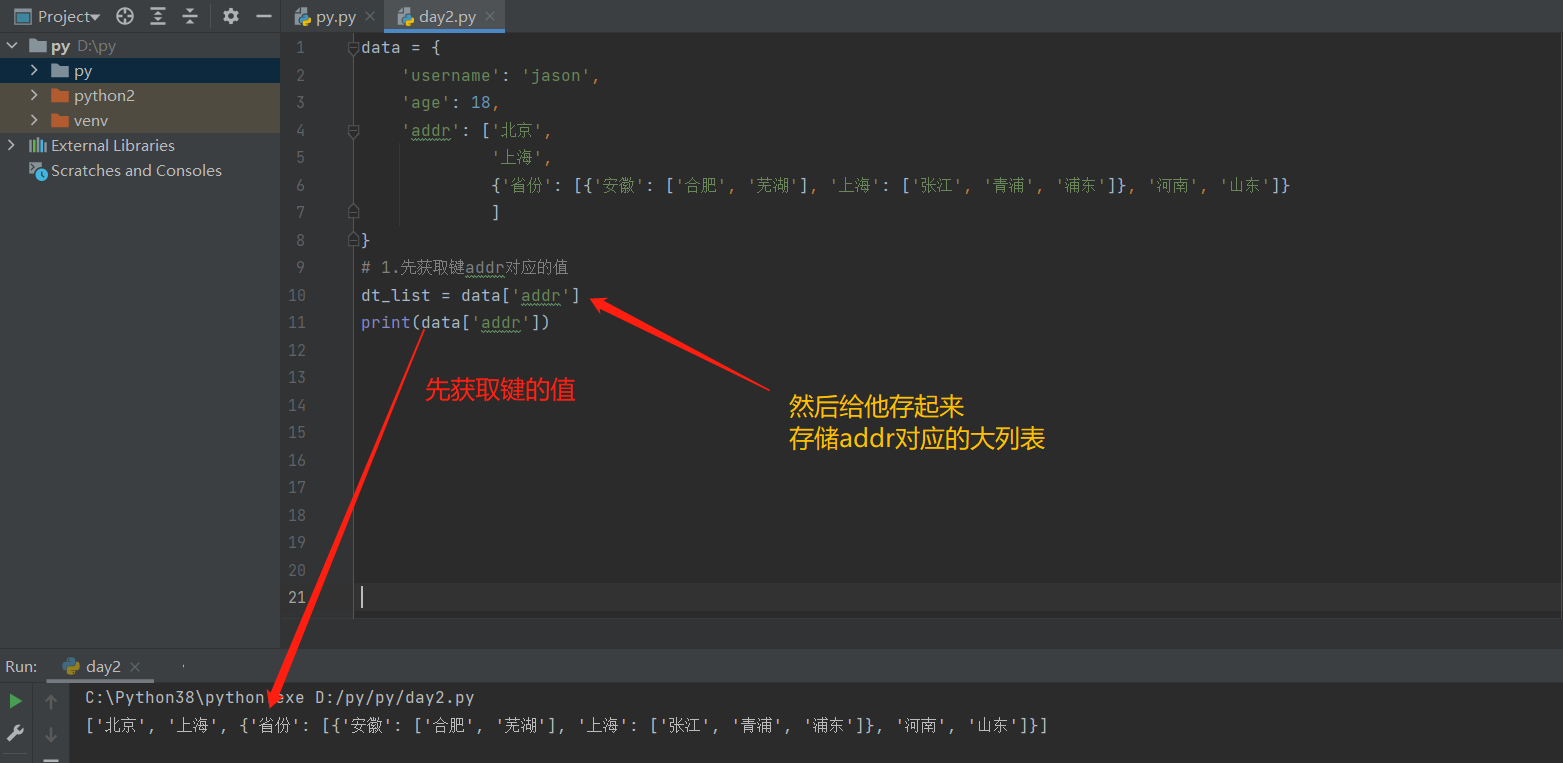Select the day2 Run tab
This screenshot has width=1563, height=763.
pyautogui.click(x=102, y=666)
